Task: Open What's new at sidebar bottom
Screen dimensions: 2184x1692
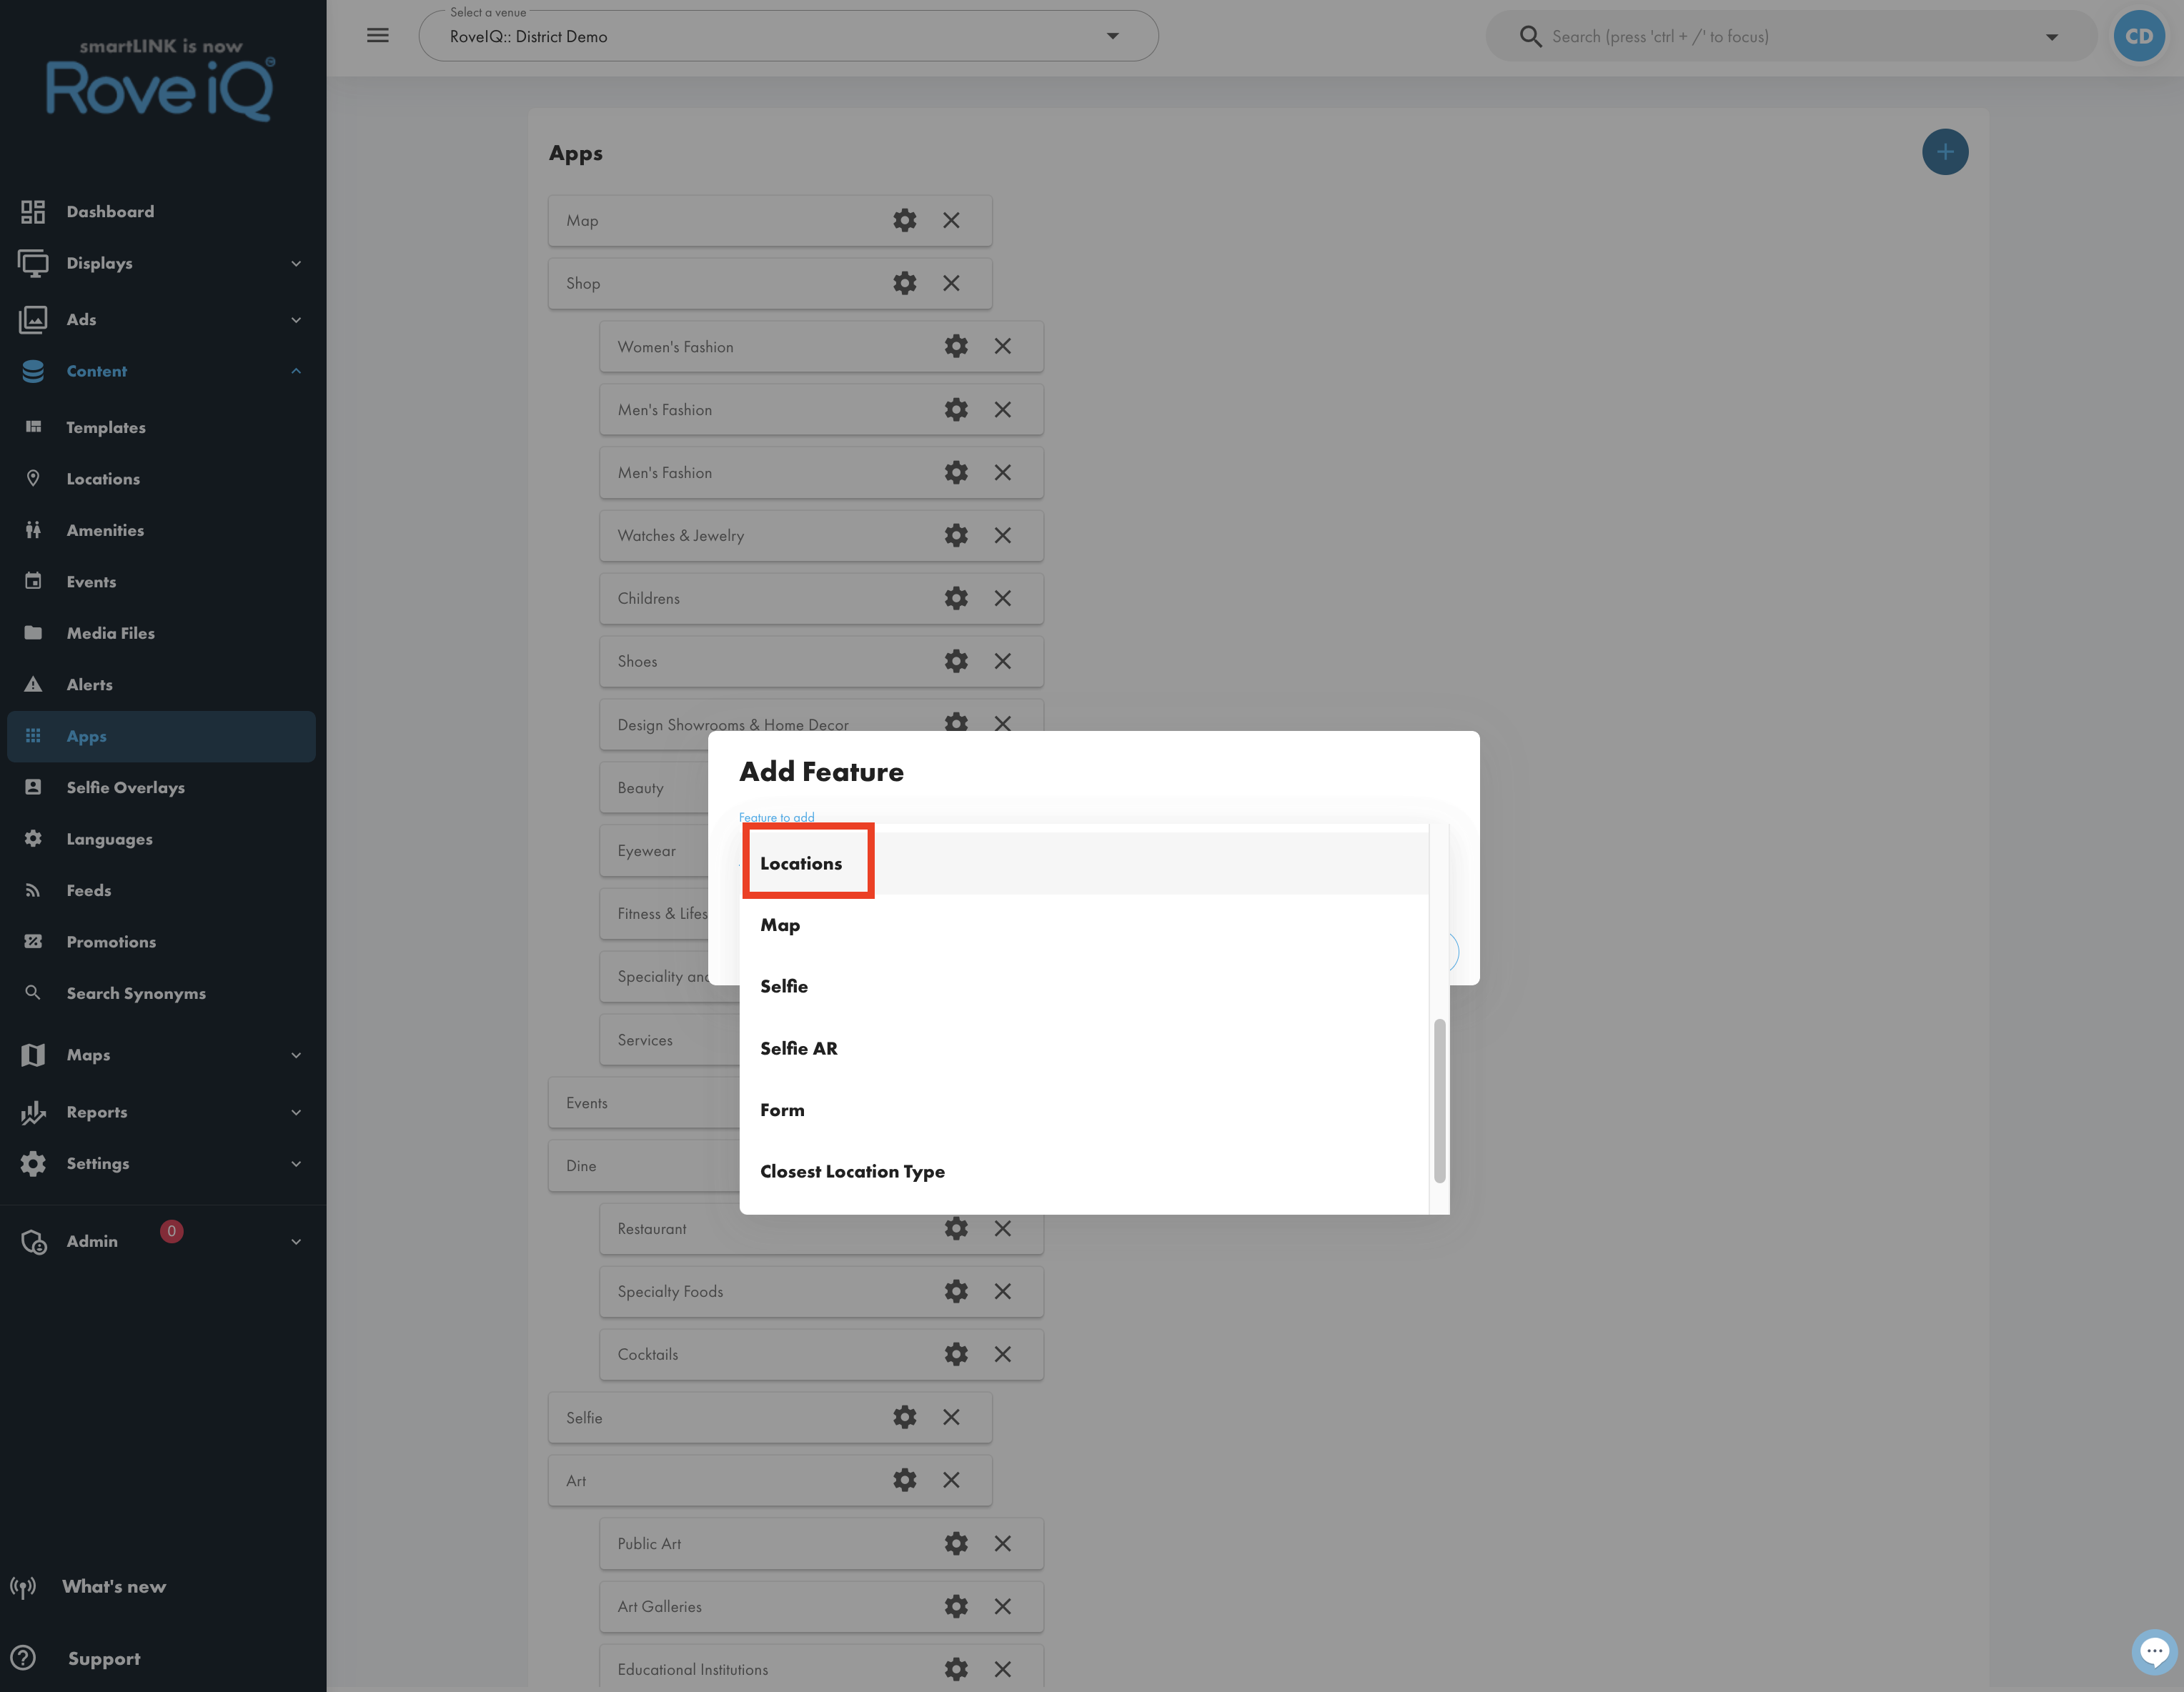Action: [114, 1587]
